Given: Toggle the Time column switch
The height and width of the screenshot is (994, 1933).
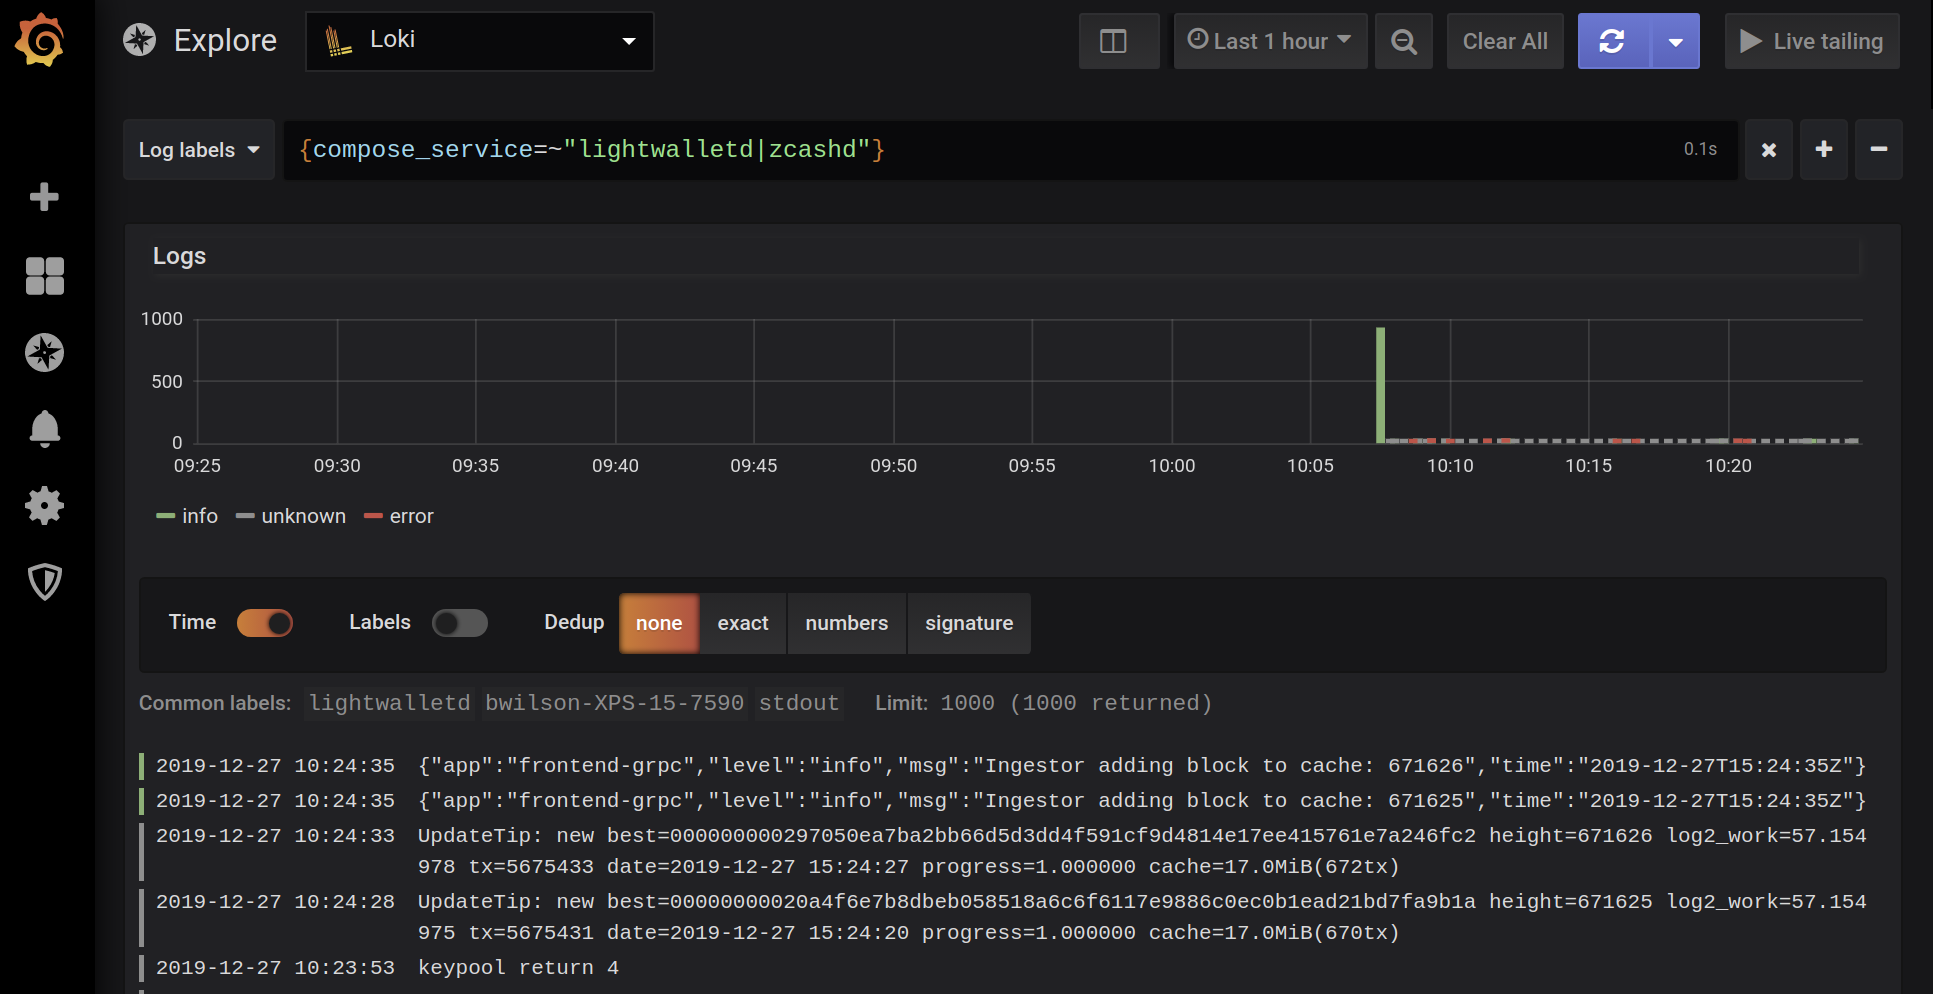Looking at the screenshot, I should coord(265,623).
